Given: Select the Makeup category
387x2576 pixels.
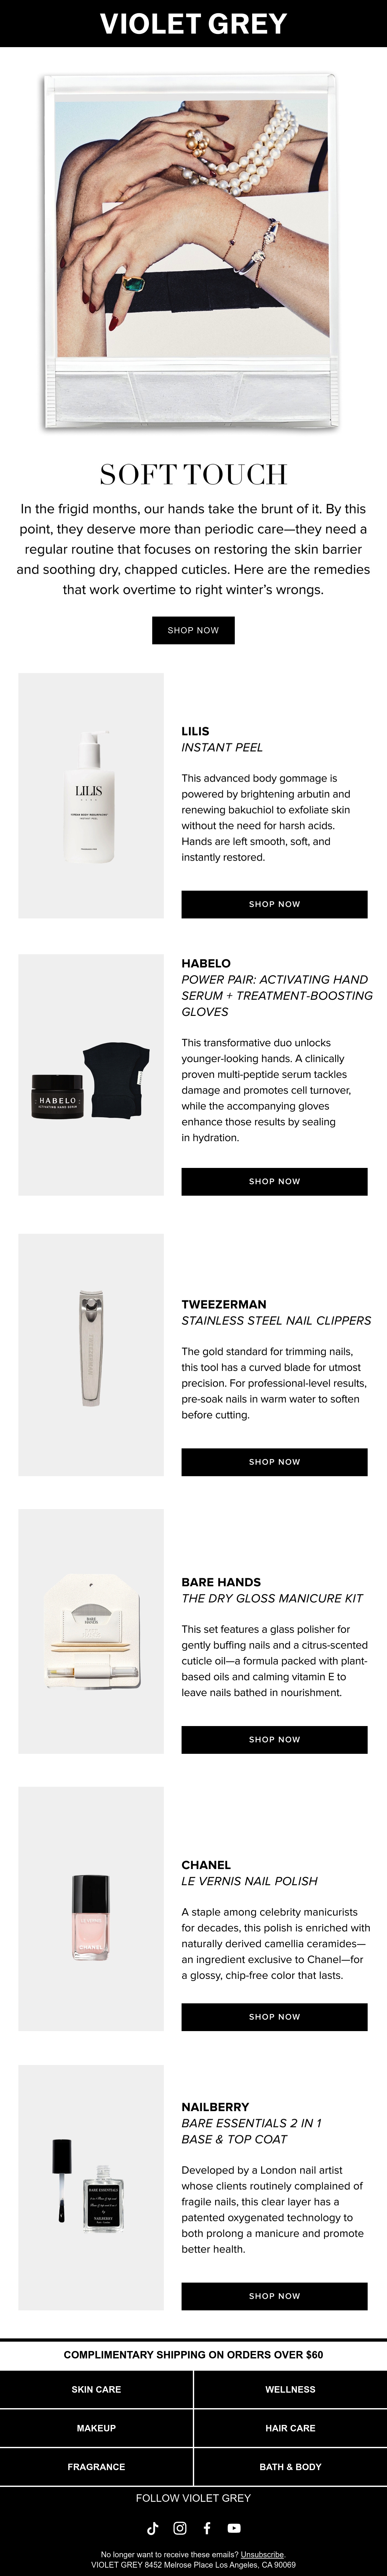Looking at the screenshot, I should click(96, 2428).
